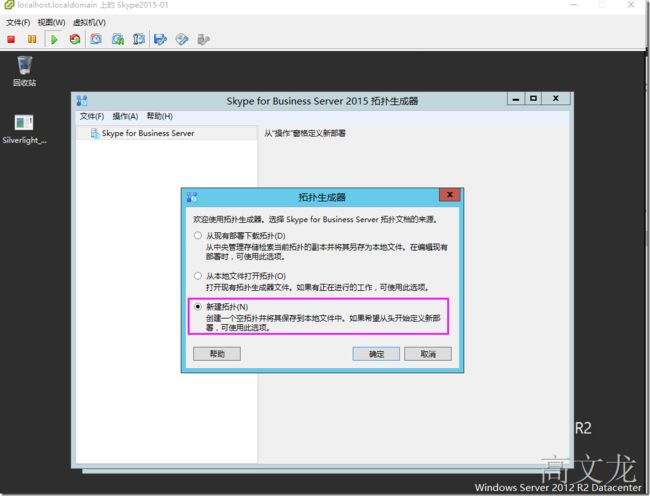The height and width of the screenshot is (496, 650).
Task: Click the red stop VM toolbar icon
Action: (x=11, y=39)
